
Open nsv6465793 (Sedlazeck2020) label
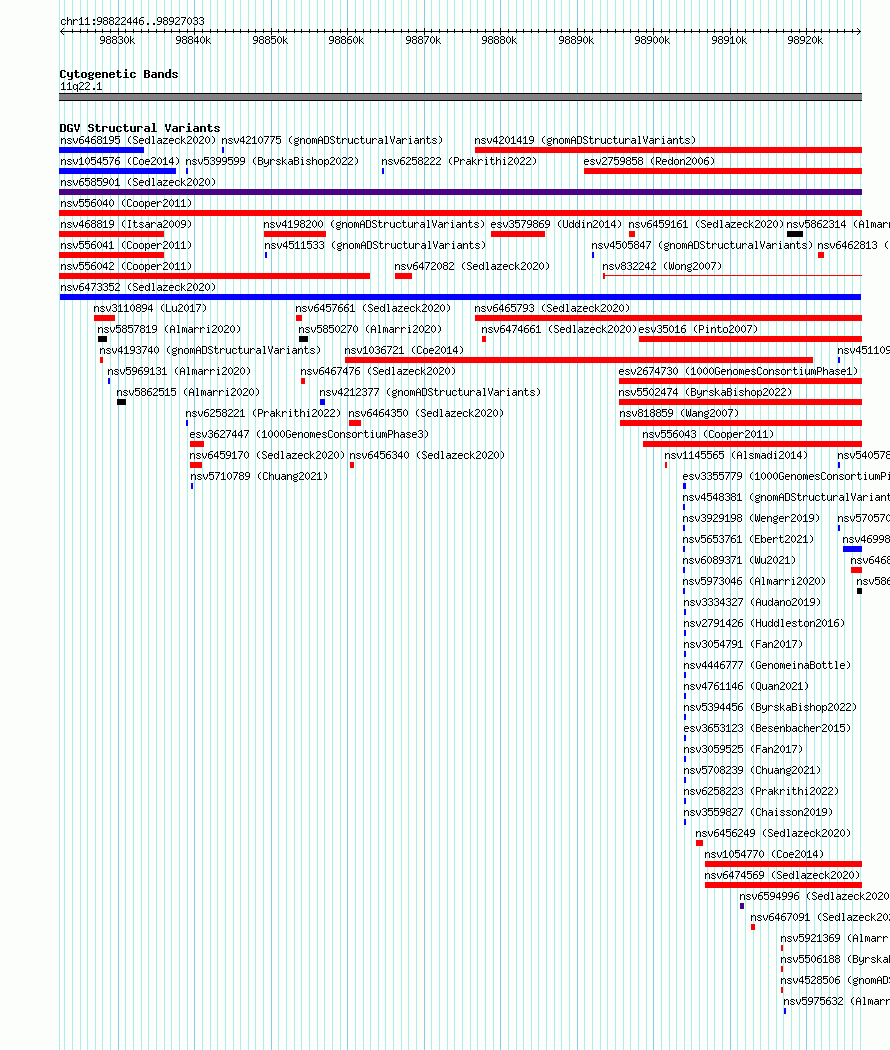tap(552, 308)
